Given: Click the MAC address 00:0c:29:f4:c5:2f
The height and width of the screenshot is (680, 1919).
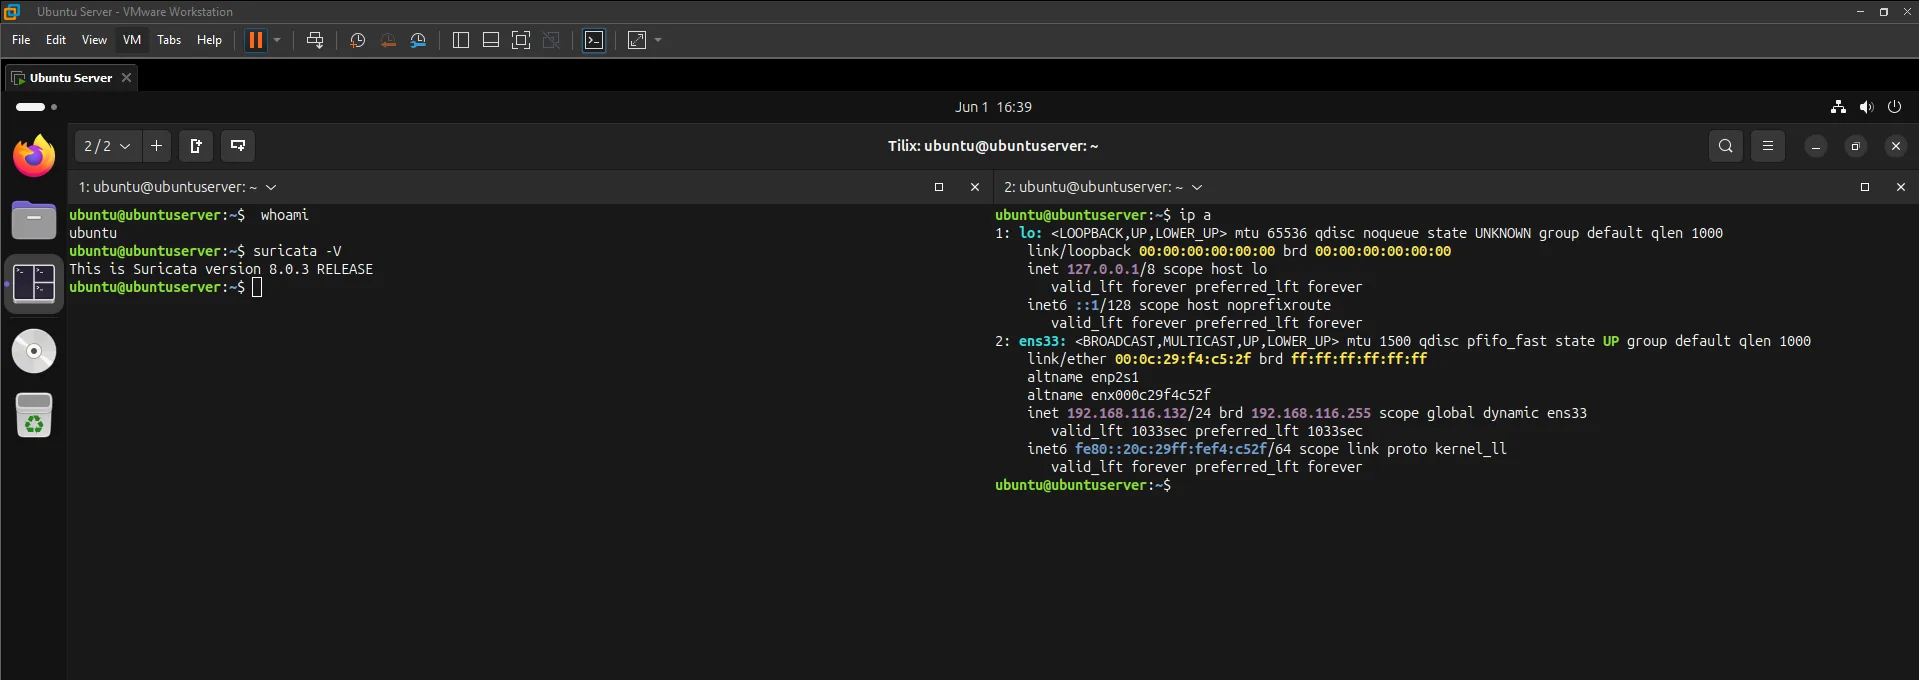Looking at the screenshot, I should point(1183,359).
